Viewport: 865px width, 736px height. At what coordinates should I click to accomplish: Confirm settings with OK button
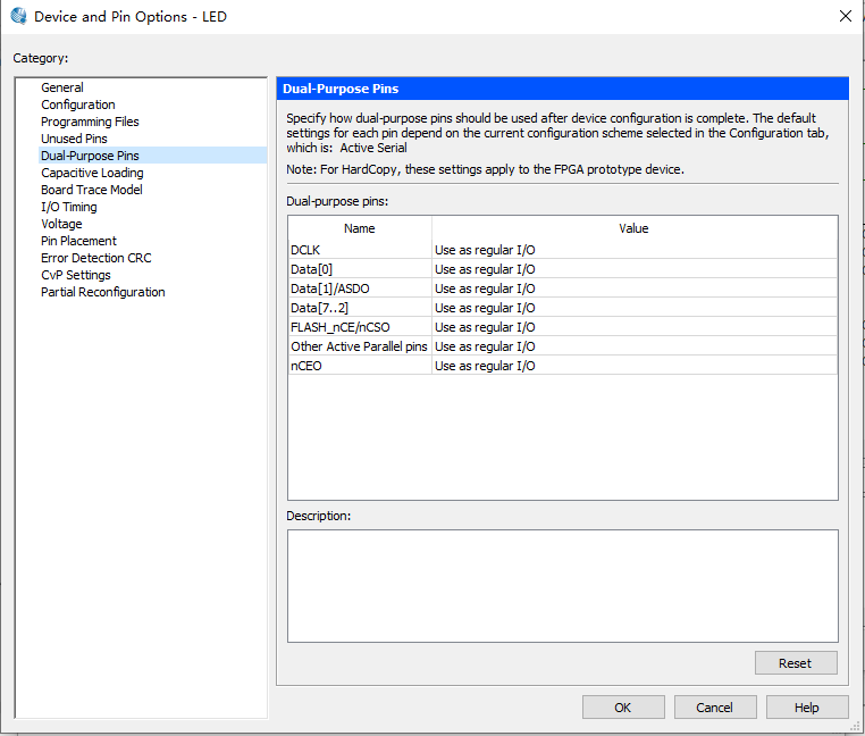(623, 707)
